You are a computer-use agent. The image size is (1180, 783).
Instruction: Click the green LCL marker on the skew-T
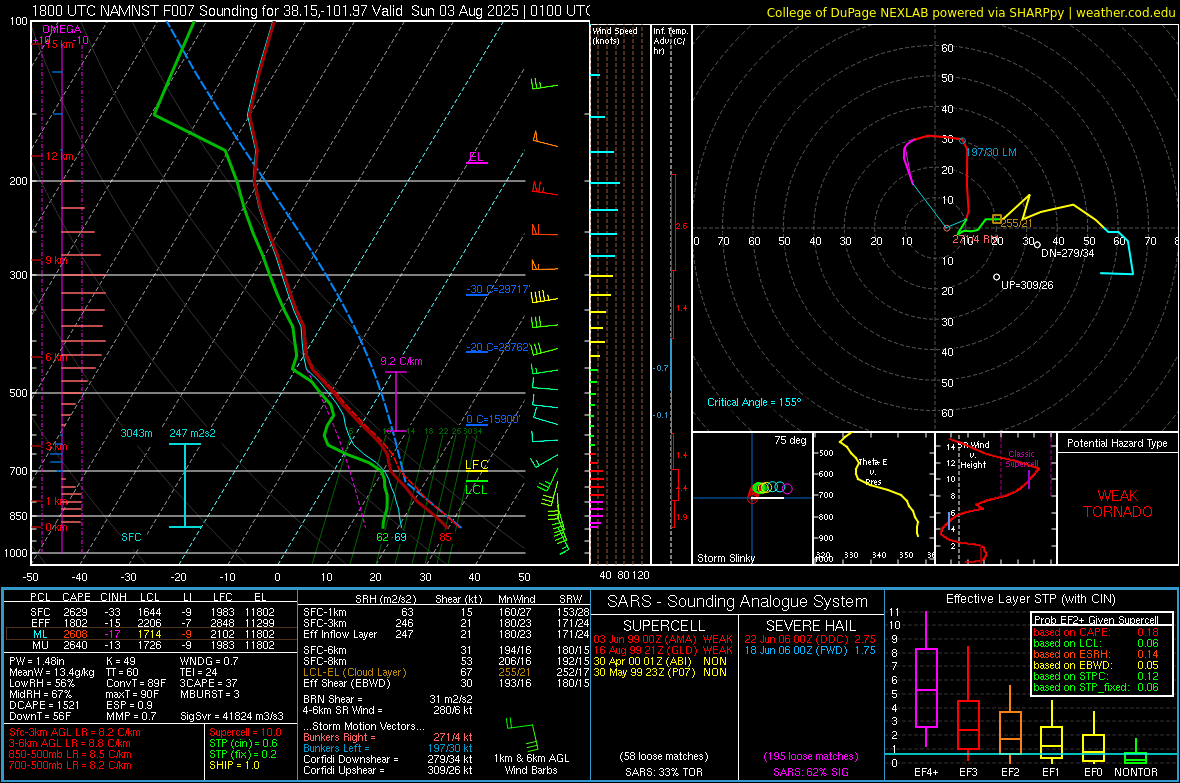tap(476, 489)
